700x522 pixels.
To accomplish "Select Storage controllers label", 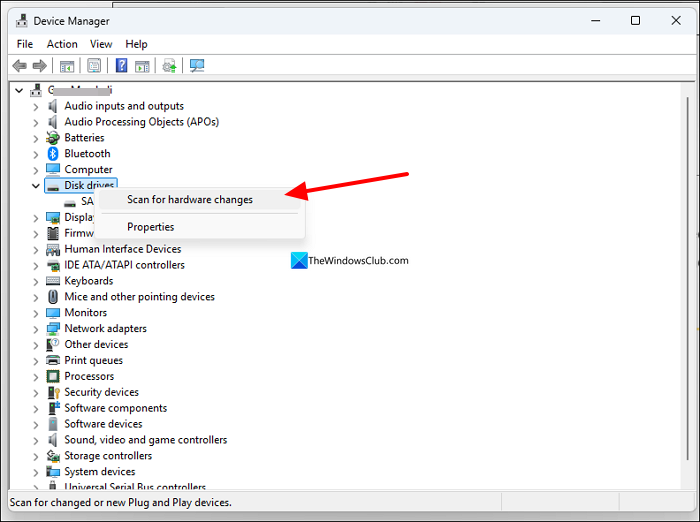I will [108, 456].
